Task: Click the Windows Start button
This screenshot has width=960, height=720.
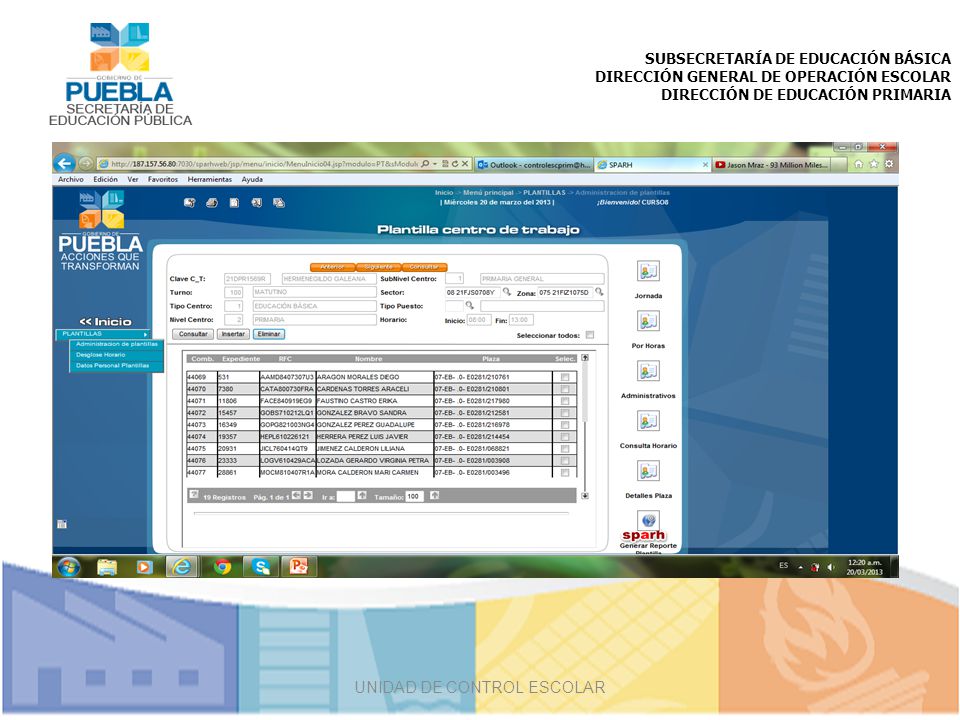Action: [69, 567]
